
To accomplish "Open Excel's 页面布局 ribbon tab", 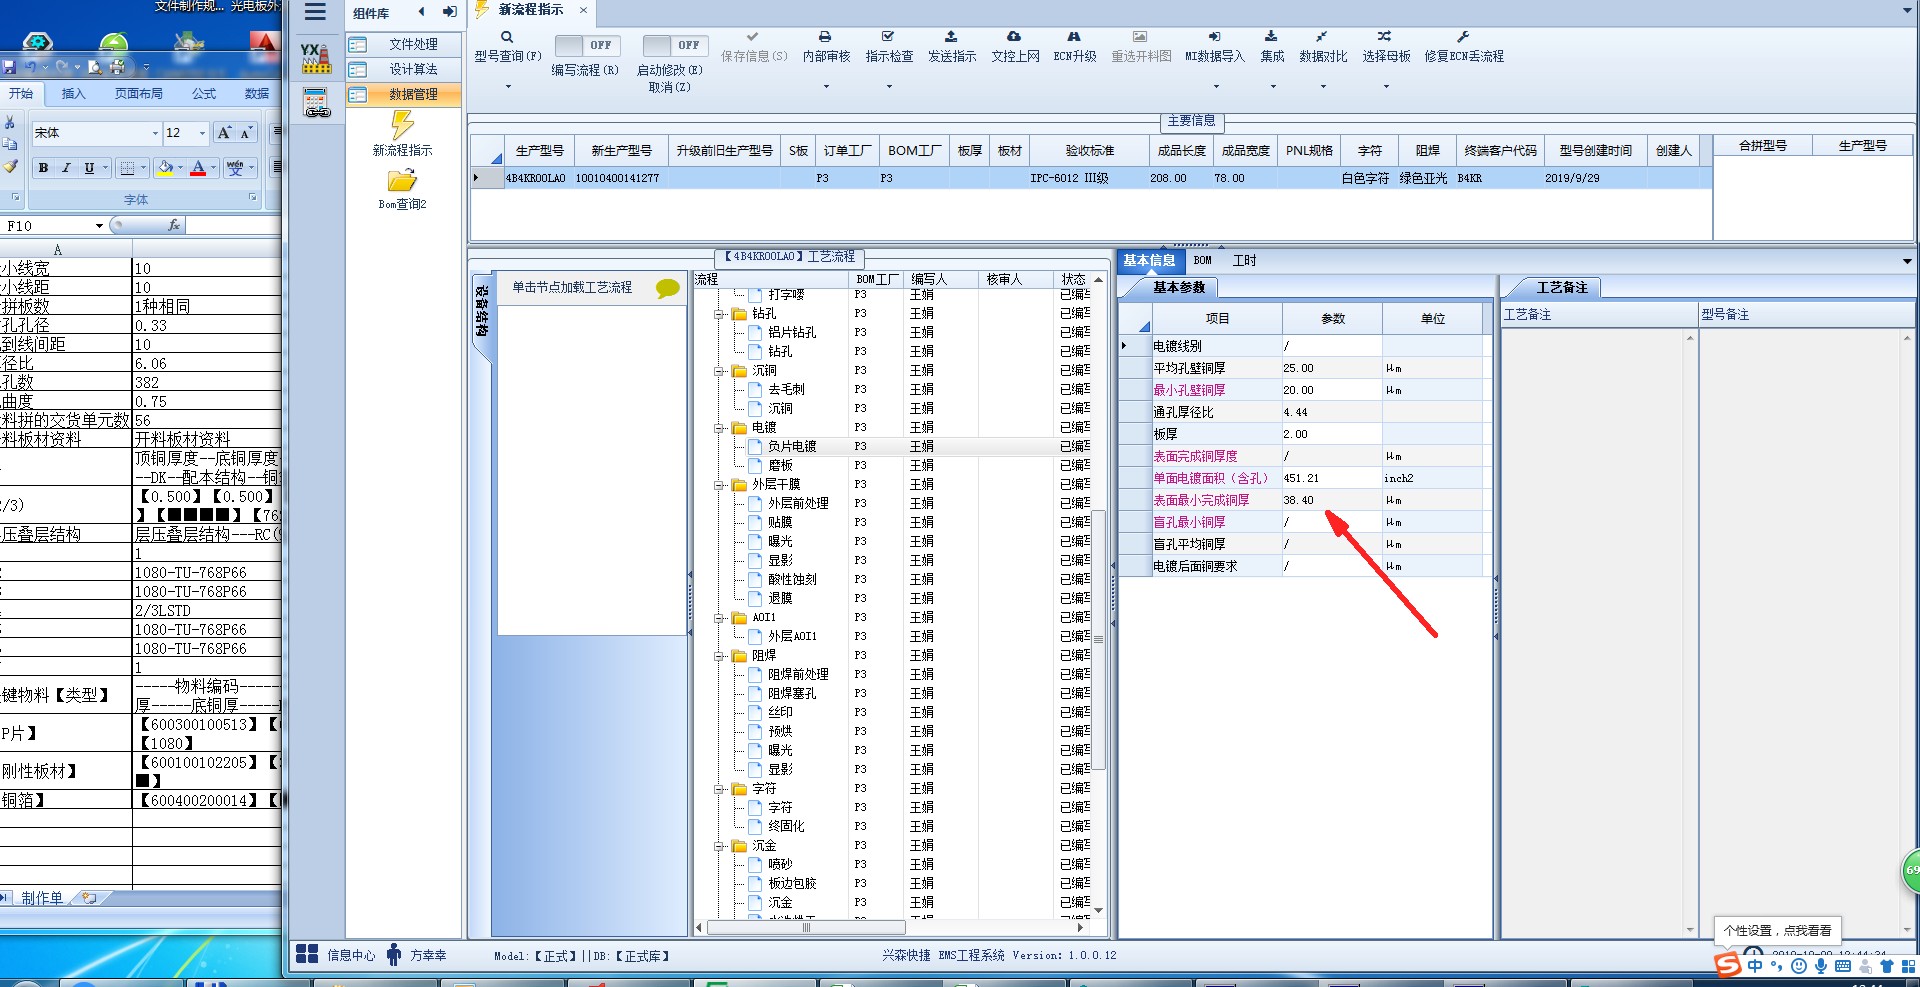I will click(138, 94).
